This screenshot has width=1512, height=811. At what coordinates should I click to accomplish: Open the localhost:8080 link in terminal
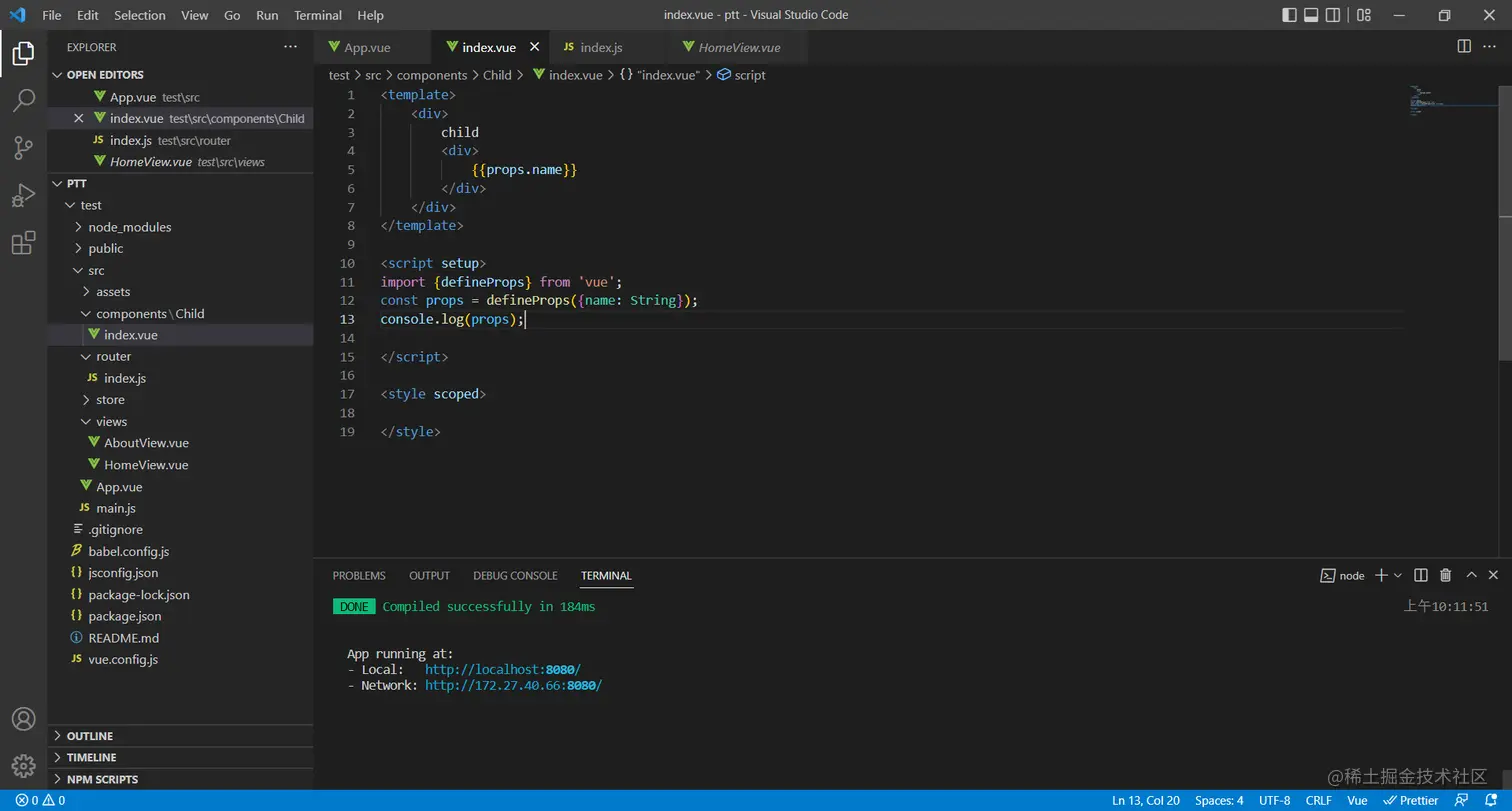[503, 669]
